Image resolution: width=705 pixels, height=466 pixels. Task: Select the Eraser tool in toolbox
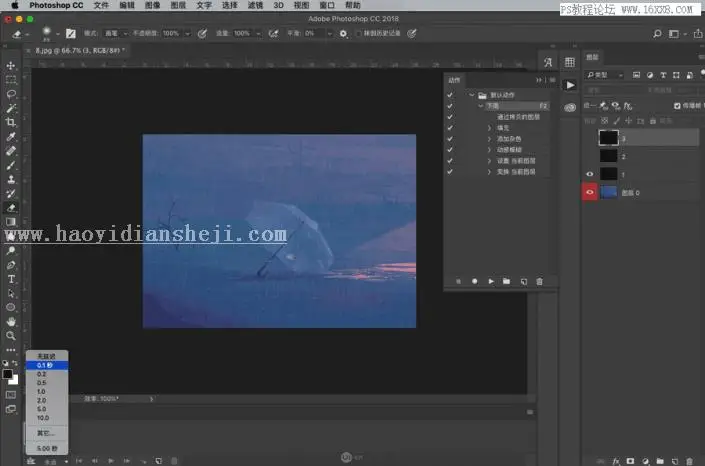[x=11, y=207]
